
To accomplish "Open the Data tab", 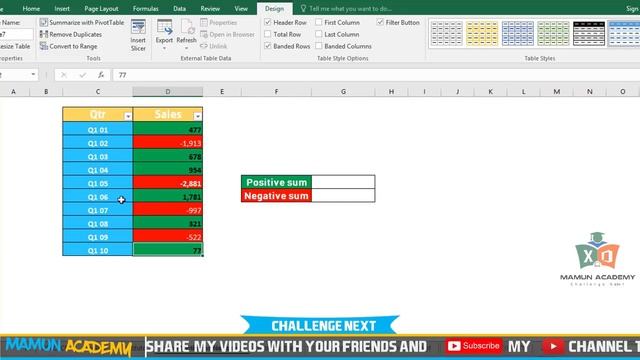I will (179, 9).
